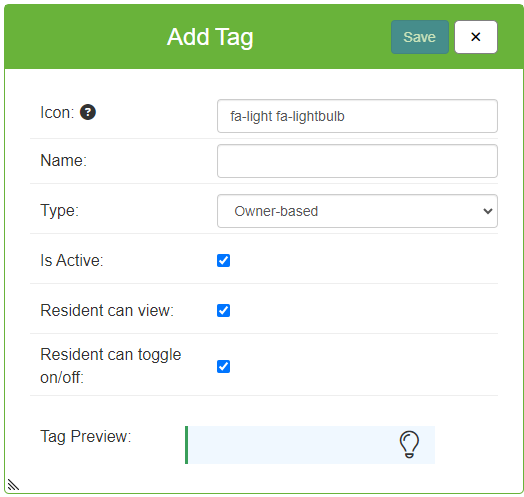The width and height of the screenshot is (524, 497).
Task: Click the Resident can view label
Action: click(107, 310)
